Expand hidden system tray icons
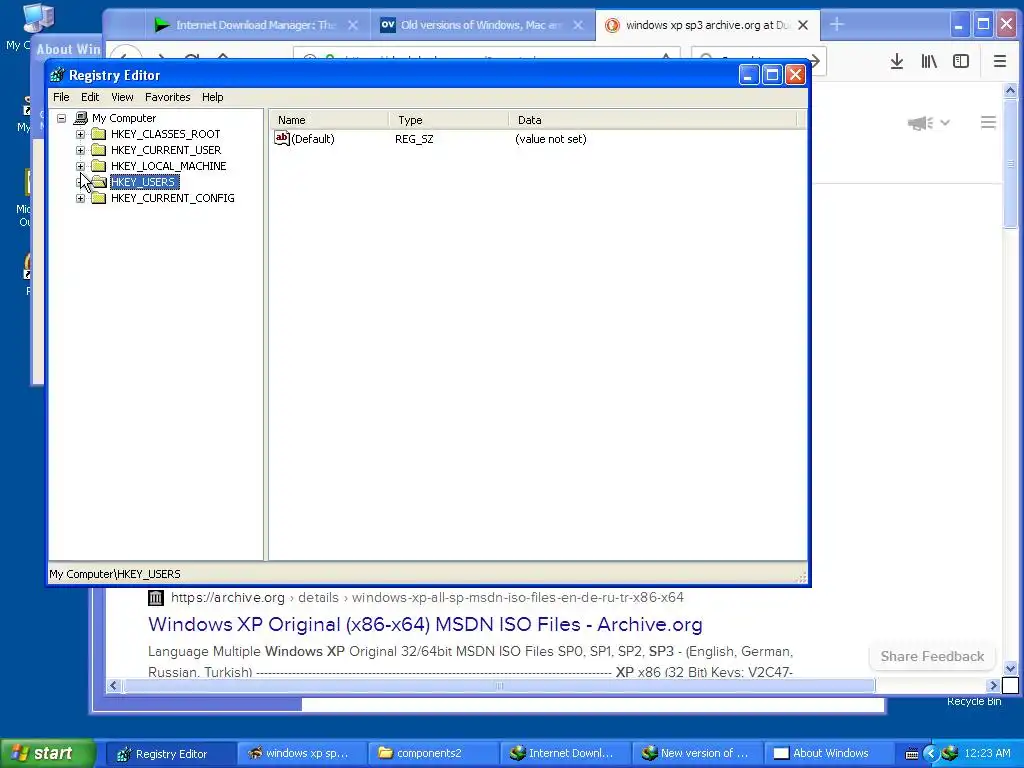This screenshot has width=1024, height=768. pos(931,754)
